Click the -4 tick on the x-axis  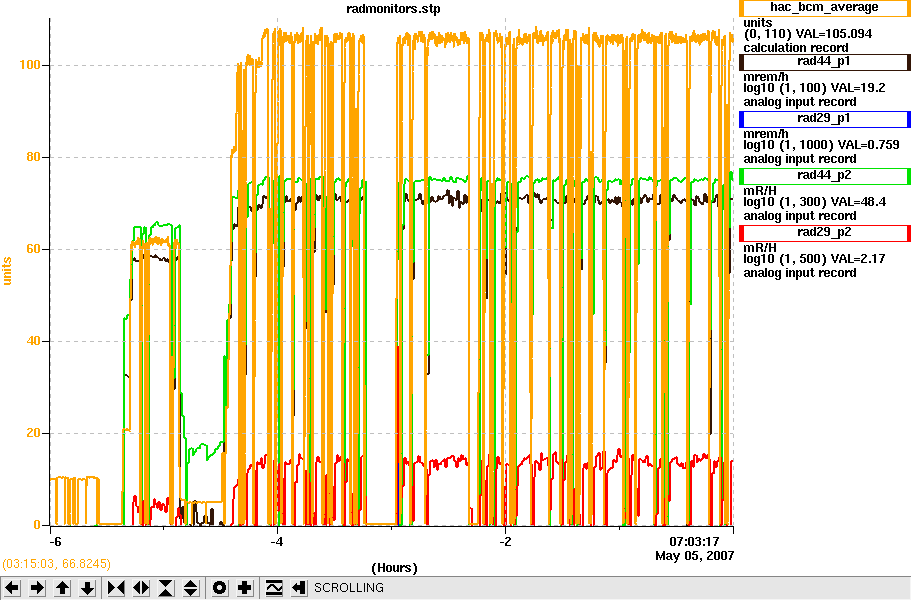(x=277, y=542)
